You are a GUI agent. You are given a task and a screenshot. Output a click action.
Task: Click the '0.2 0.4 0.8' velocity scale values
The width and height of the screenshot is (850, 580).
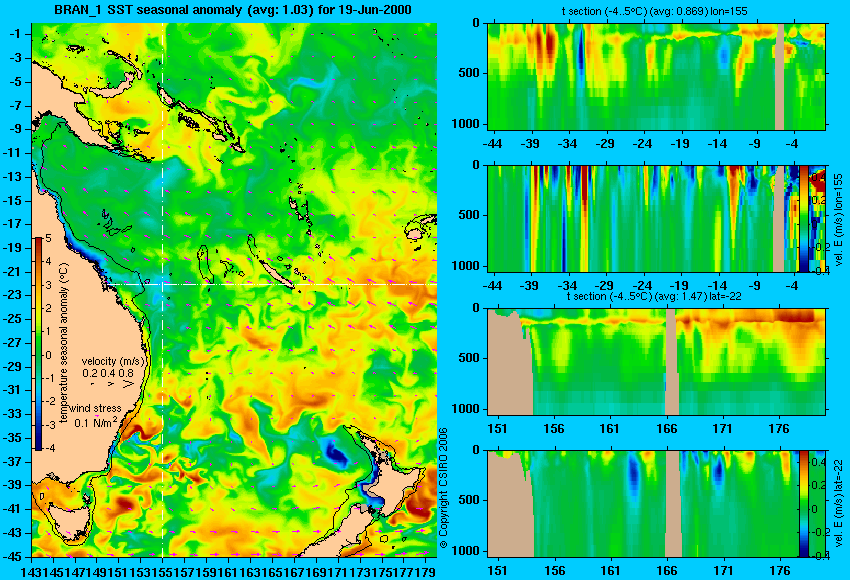[x=108, y=373]
